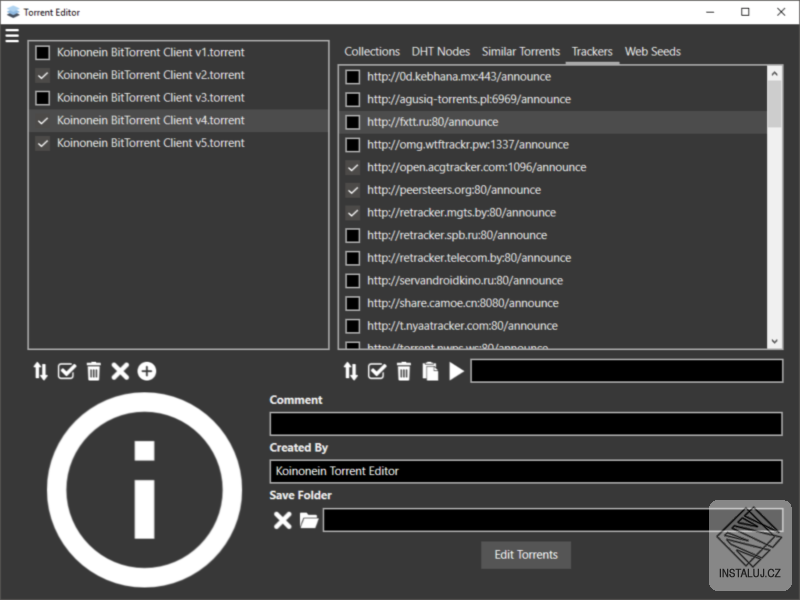Click scroll down arrow in trackers list
The height and width of the screenshot is (600, 800).
774,341
